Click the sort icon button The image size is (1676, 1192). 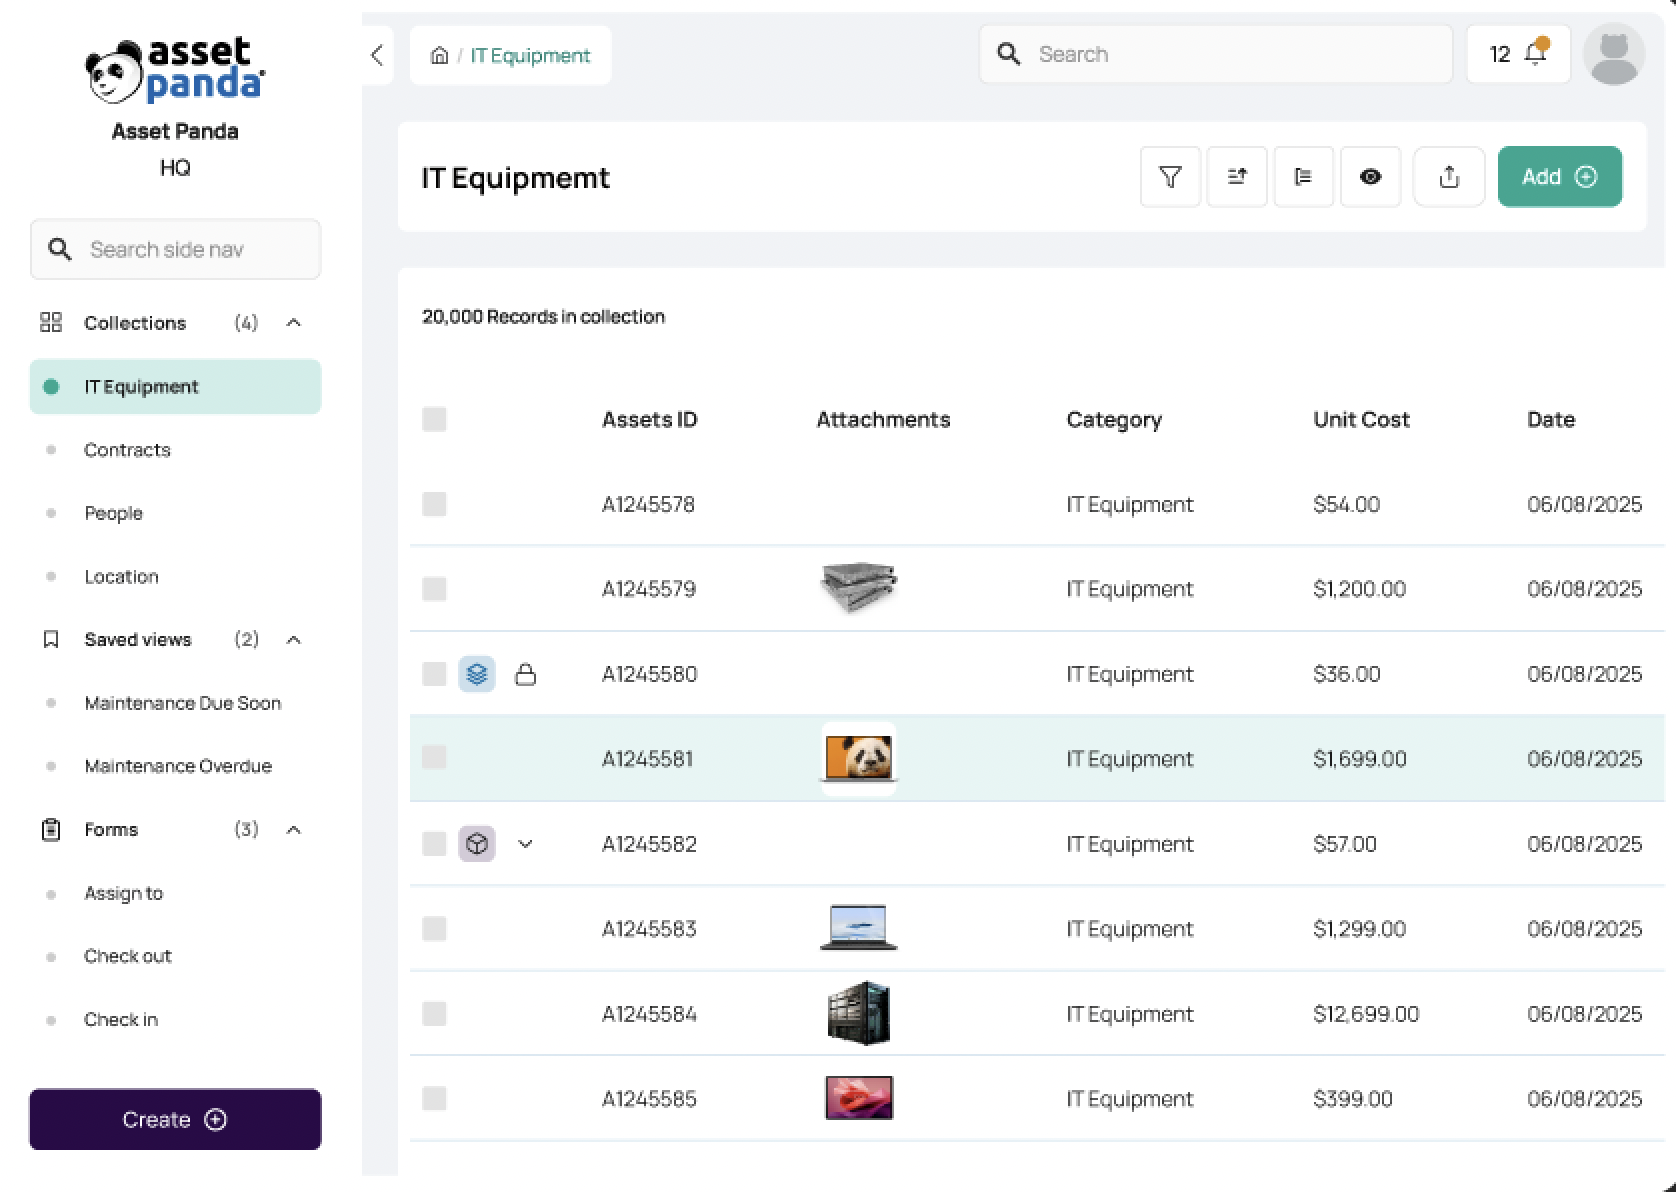[x=1237, y=177]
